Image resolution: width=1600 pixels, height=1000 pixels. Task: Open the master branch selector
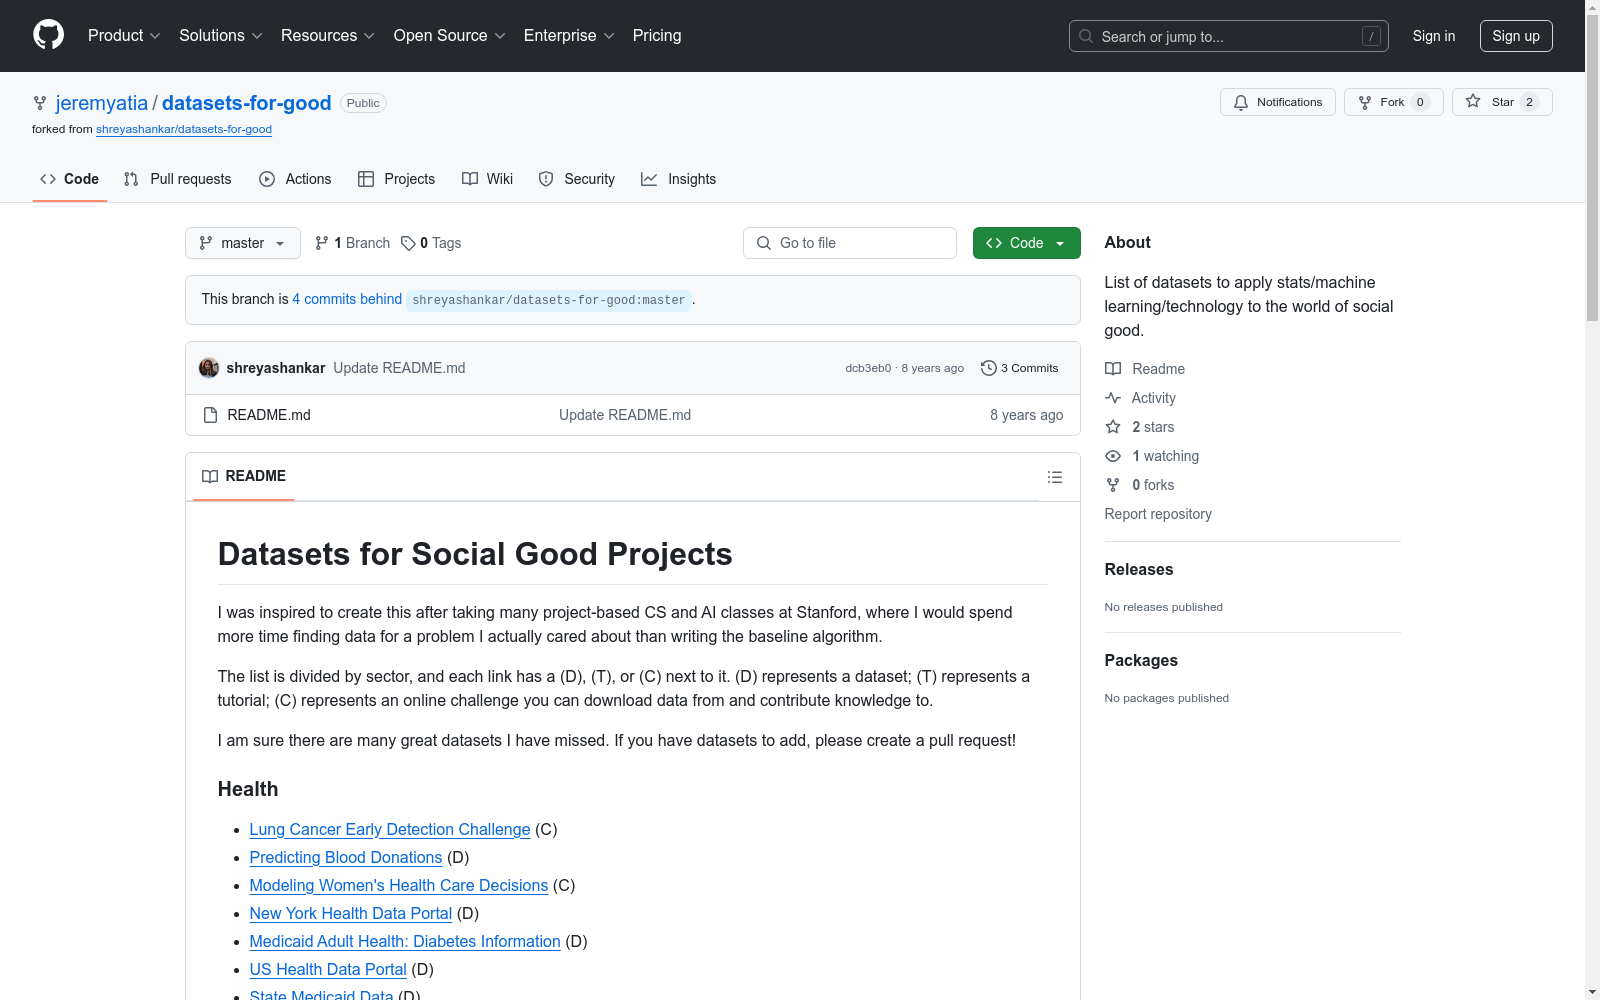click(243, 243)
